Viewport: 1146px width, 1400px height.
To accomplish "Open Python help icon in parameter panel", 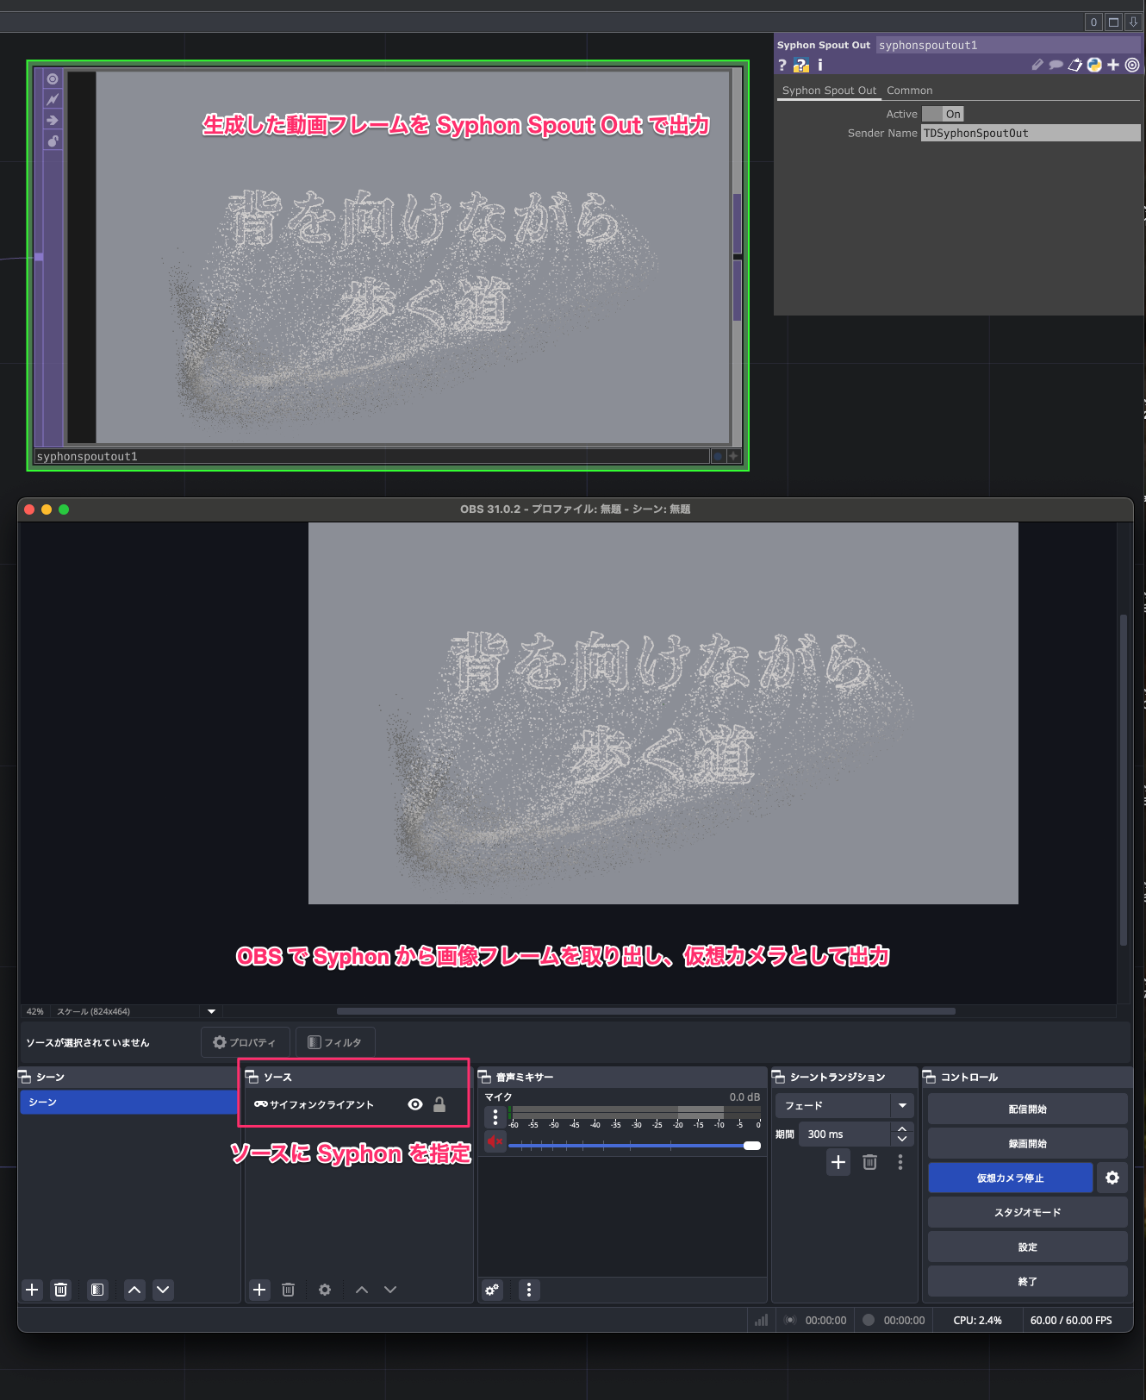I will 801,65.
